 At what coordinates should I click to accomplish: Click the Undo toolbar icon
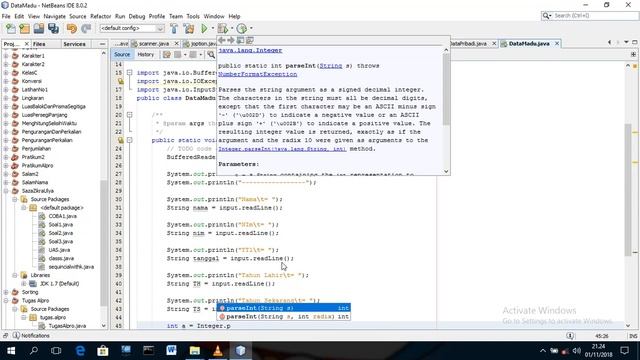coord(72,29)
